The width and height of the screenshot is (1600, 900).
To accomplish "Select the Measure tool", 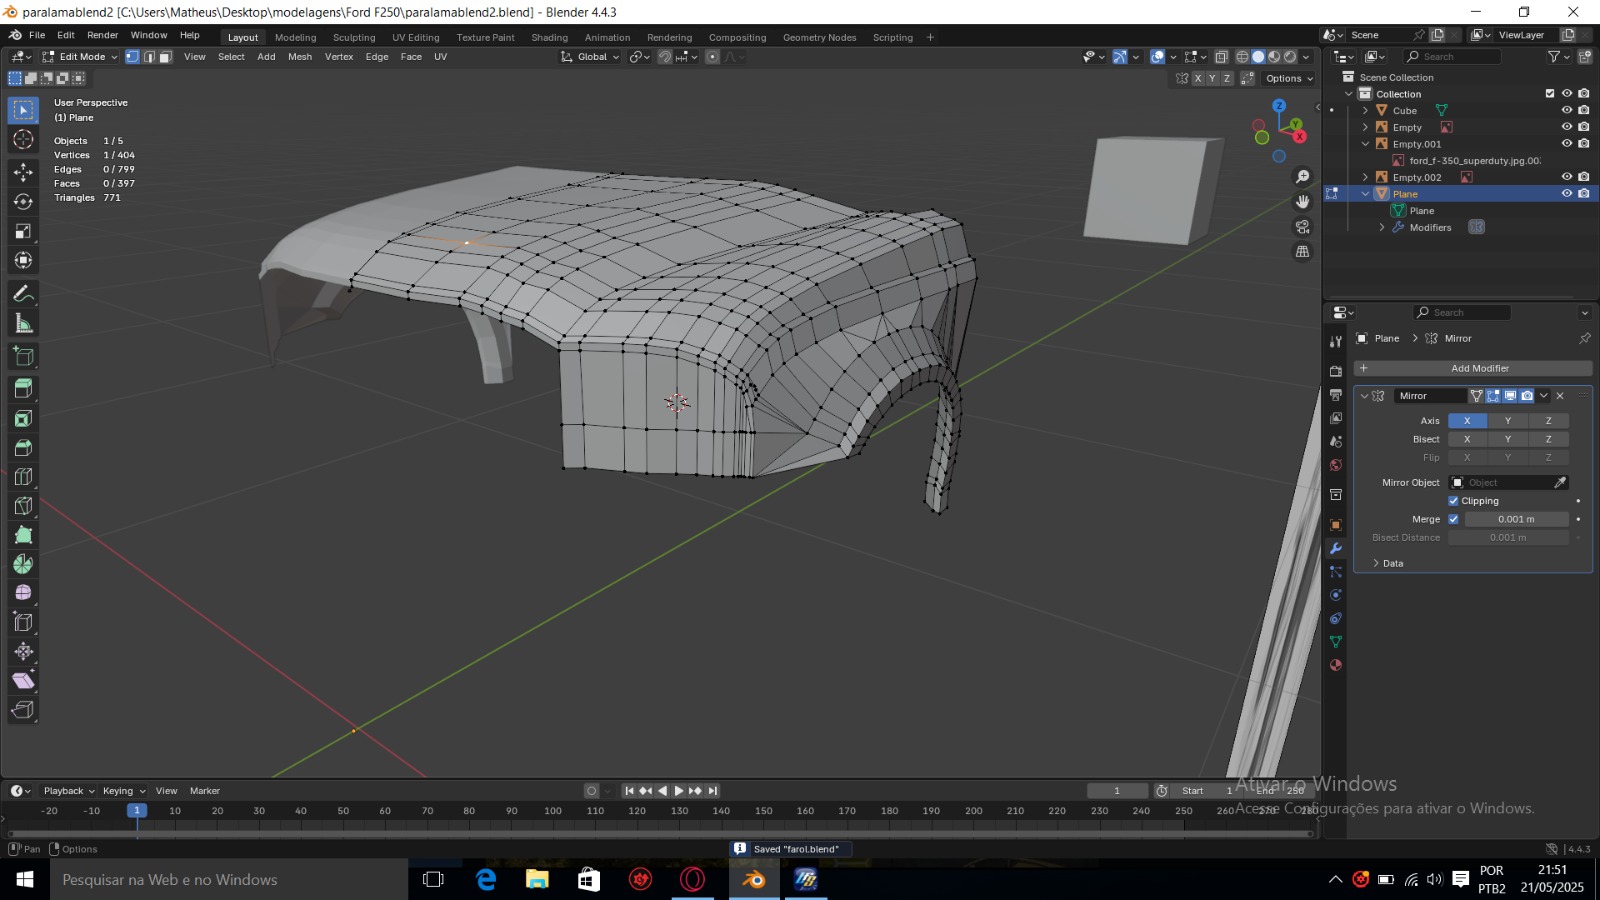I will (23, 324).
